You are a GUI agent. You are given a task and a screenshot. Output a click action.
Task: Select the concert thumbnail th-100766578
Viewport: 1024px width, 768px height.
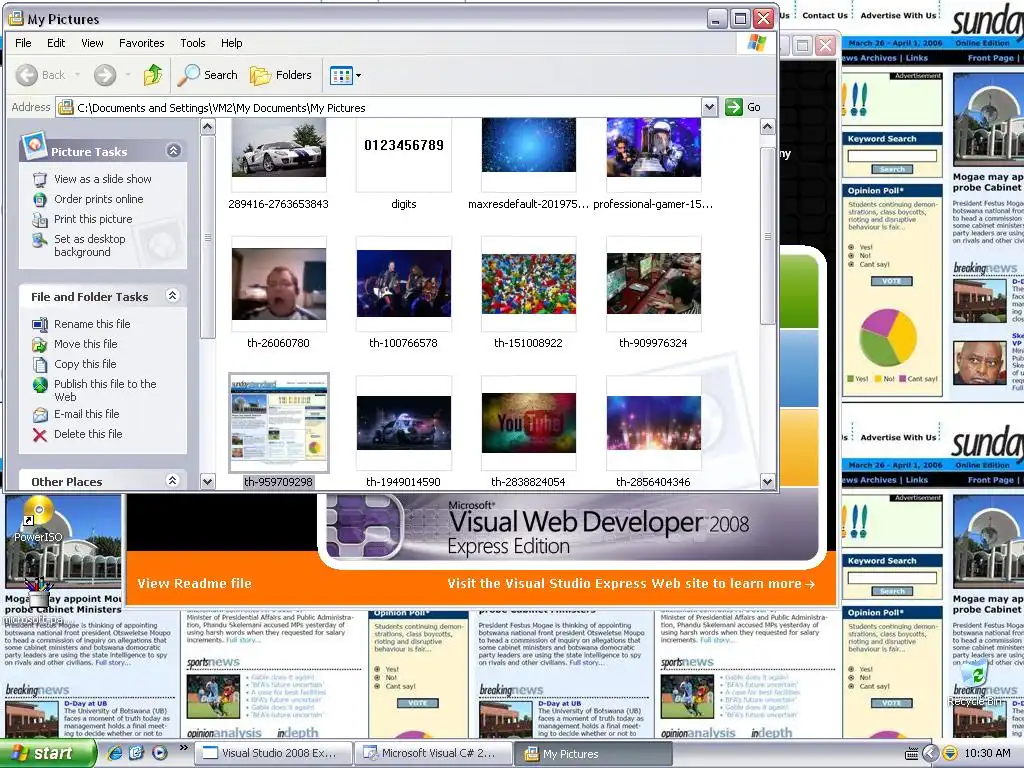404,283
